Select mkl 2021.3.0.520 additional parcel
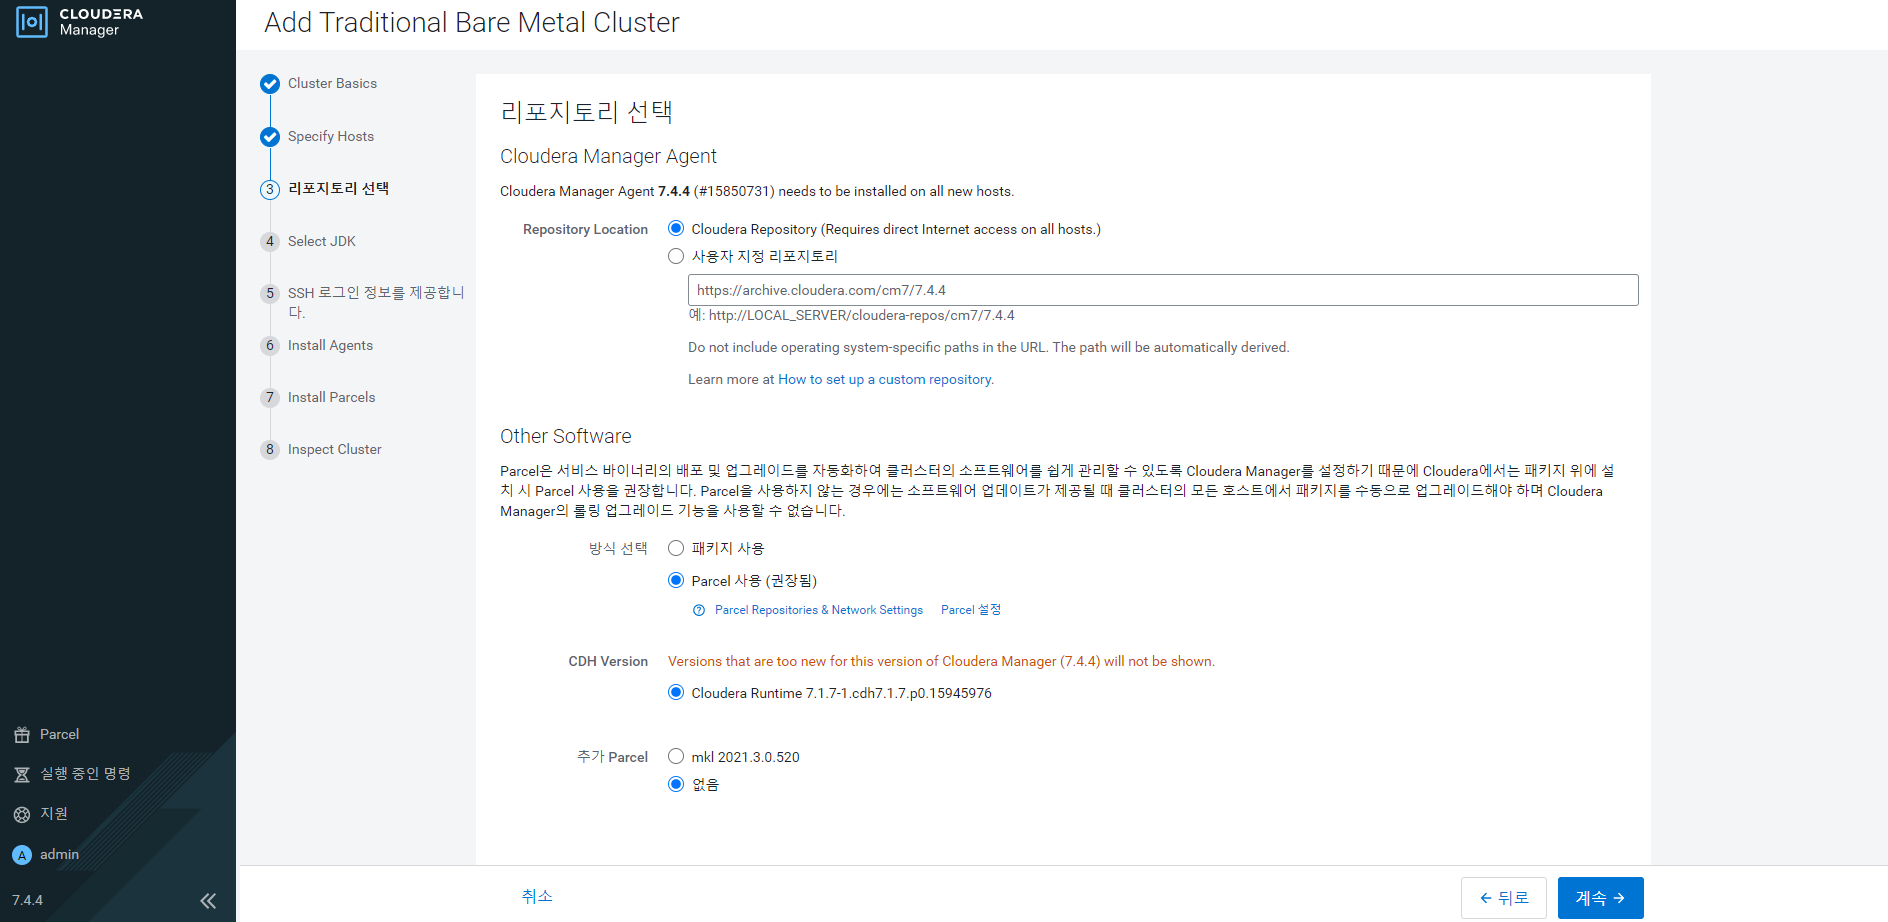The image size is (1888, 922). (676, 756)
